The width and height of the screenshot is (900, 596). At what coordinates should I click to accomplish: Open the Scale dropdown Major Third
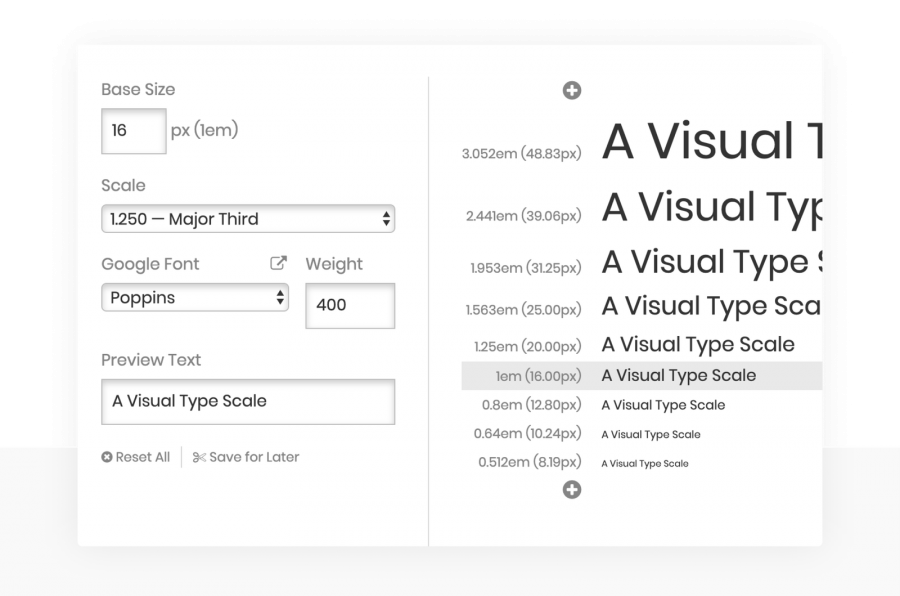[248, 219]
